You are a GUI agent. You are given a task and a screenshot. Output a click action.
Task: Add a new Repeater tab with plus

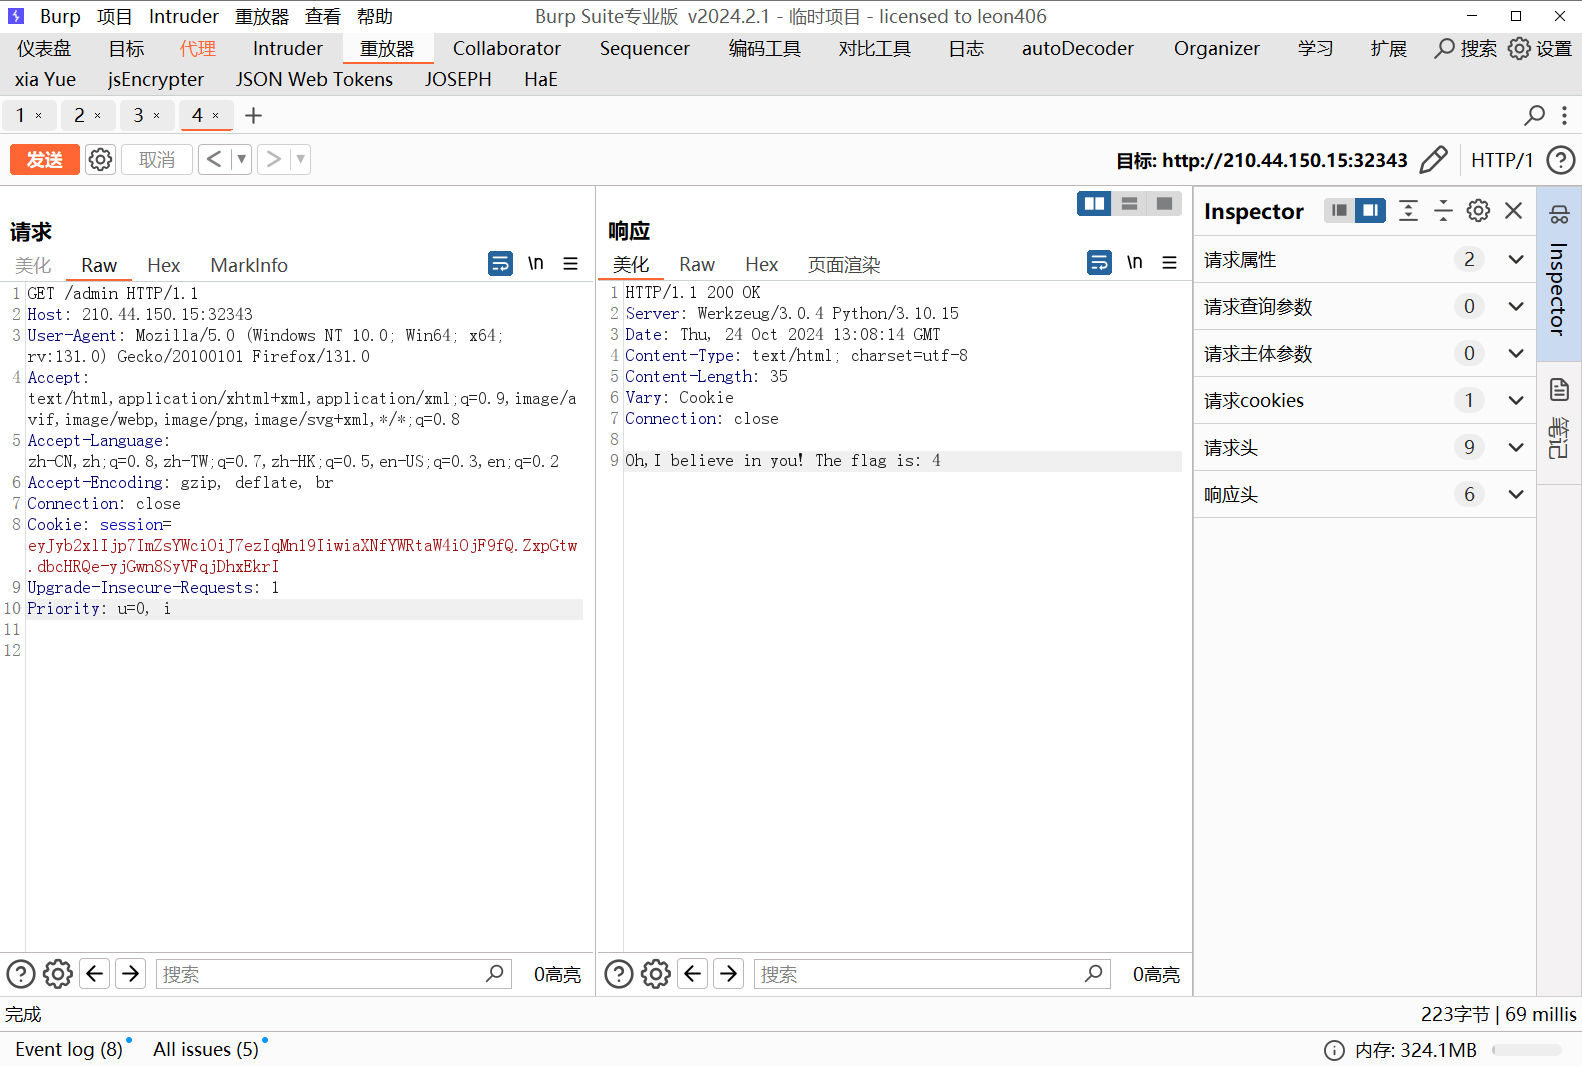click(x=254, y=116)
